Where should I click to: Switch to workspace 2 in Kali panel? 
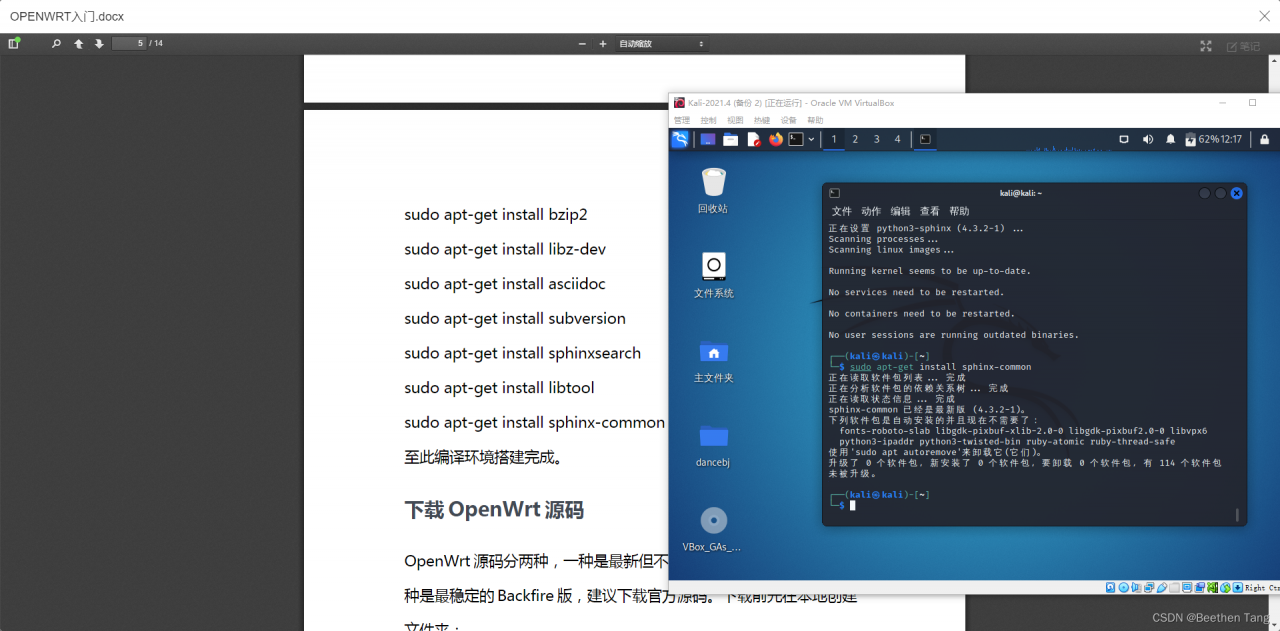pyautogui.click(x=855, y=139)
